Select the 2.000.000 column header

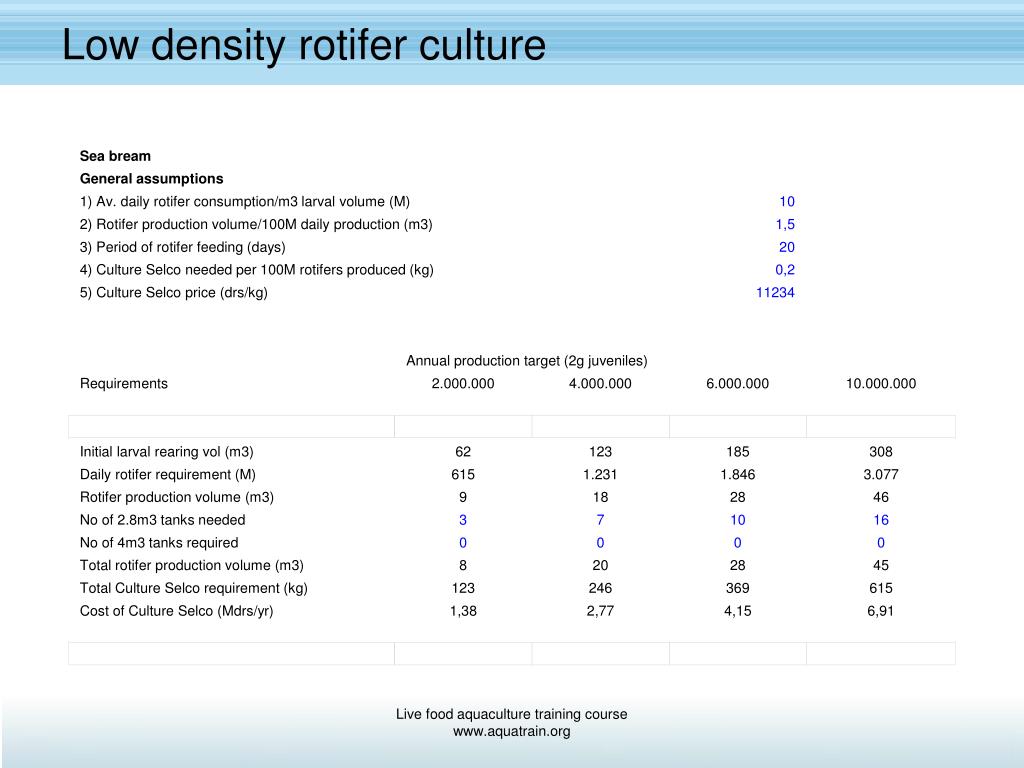463,384
